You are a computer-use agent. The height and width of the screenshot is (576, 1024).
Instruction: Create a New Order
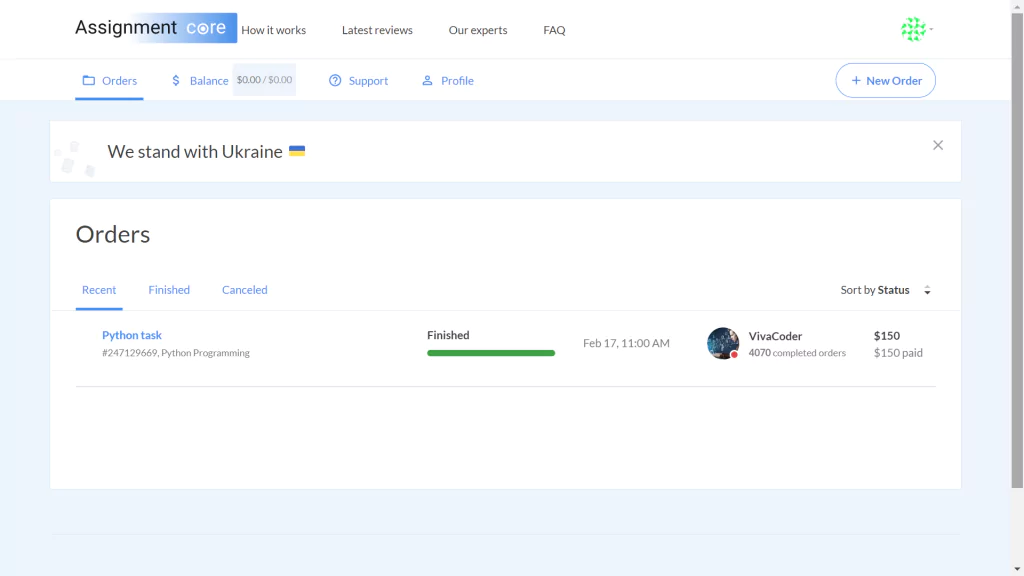(886, 80)
